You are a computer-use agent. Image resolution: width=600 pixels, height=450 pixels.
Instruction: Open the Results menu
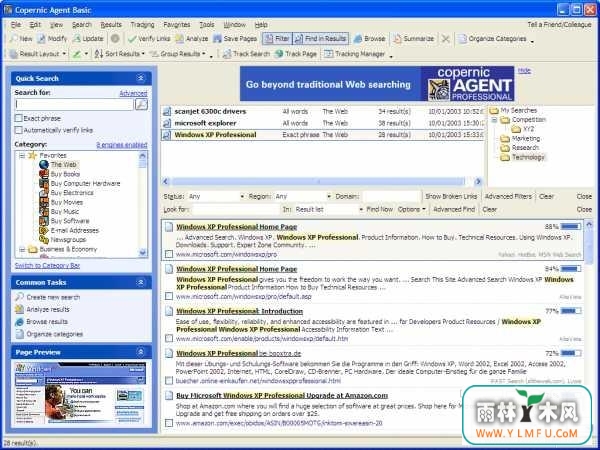point(111,24)
